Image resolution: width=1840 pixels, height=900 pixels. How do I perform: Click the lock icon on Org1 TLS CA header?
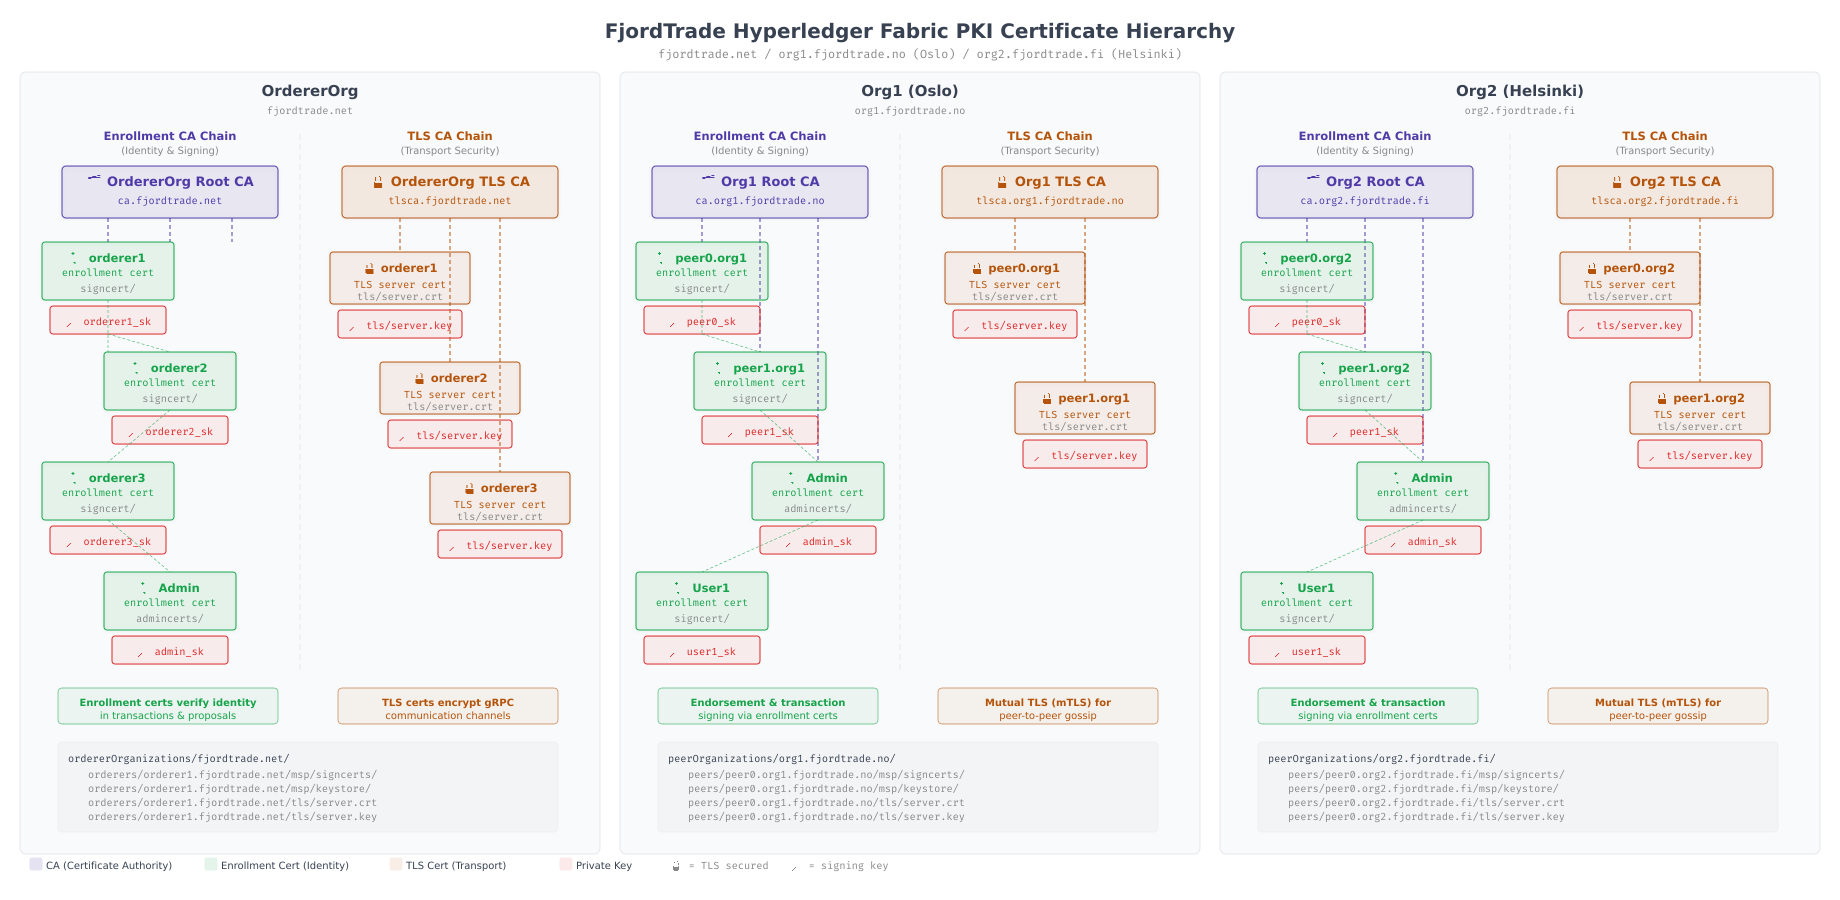1001,182
